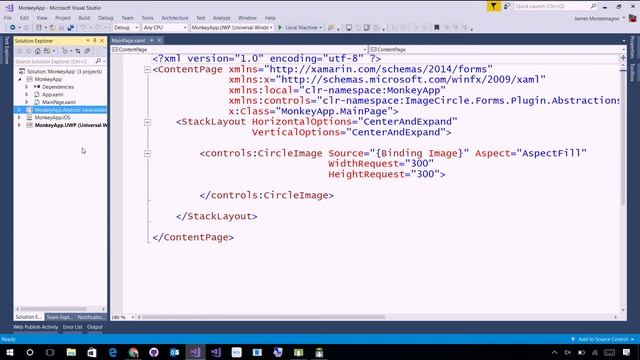Click the yellow notifications filter flag icon
The width and height of the screenshot is (640, 360).
[493, 6]
